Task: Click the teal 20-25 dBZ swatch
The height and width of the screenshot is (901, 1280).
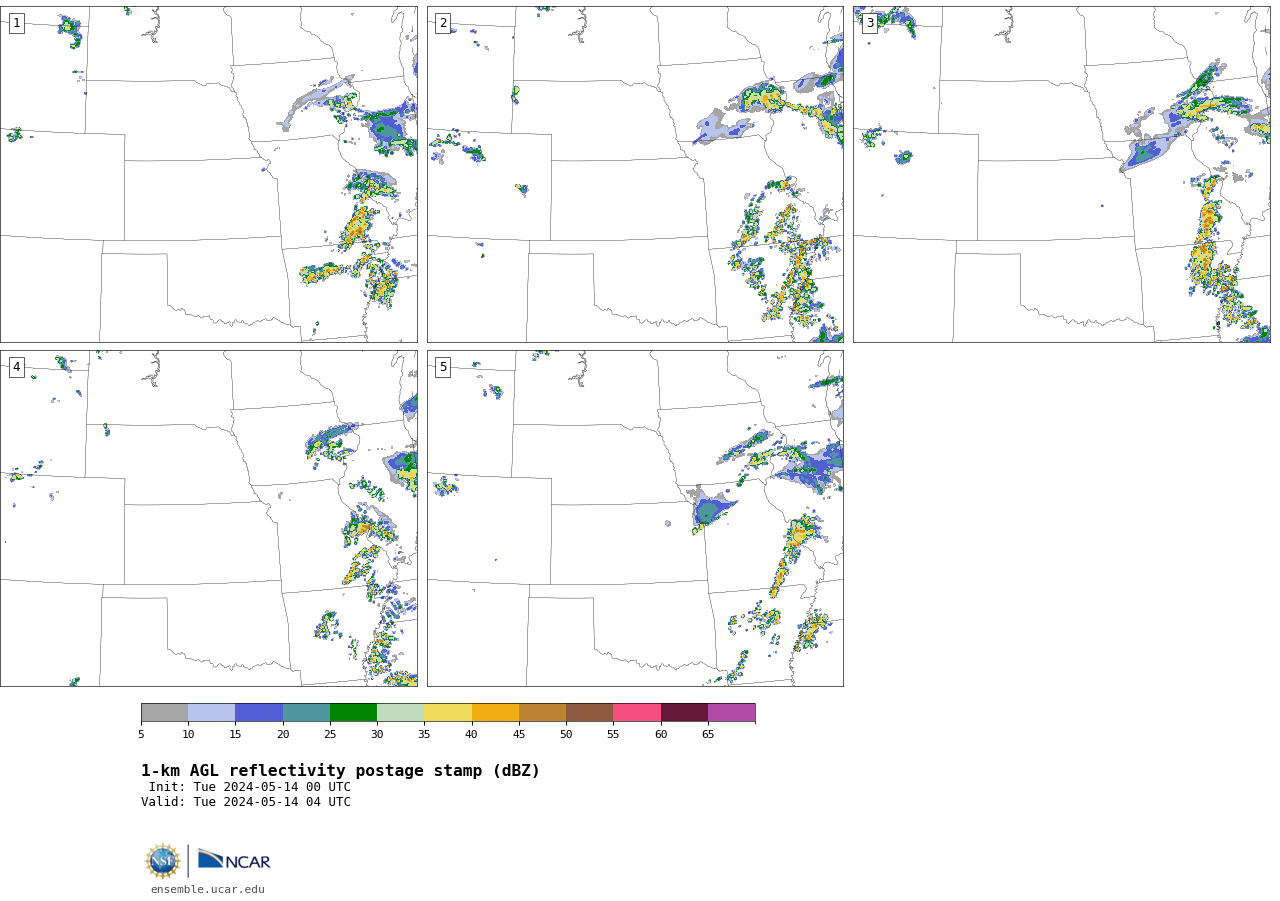Action: coord(306,712)
